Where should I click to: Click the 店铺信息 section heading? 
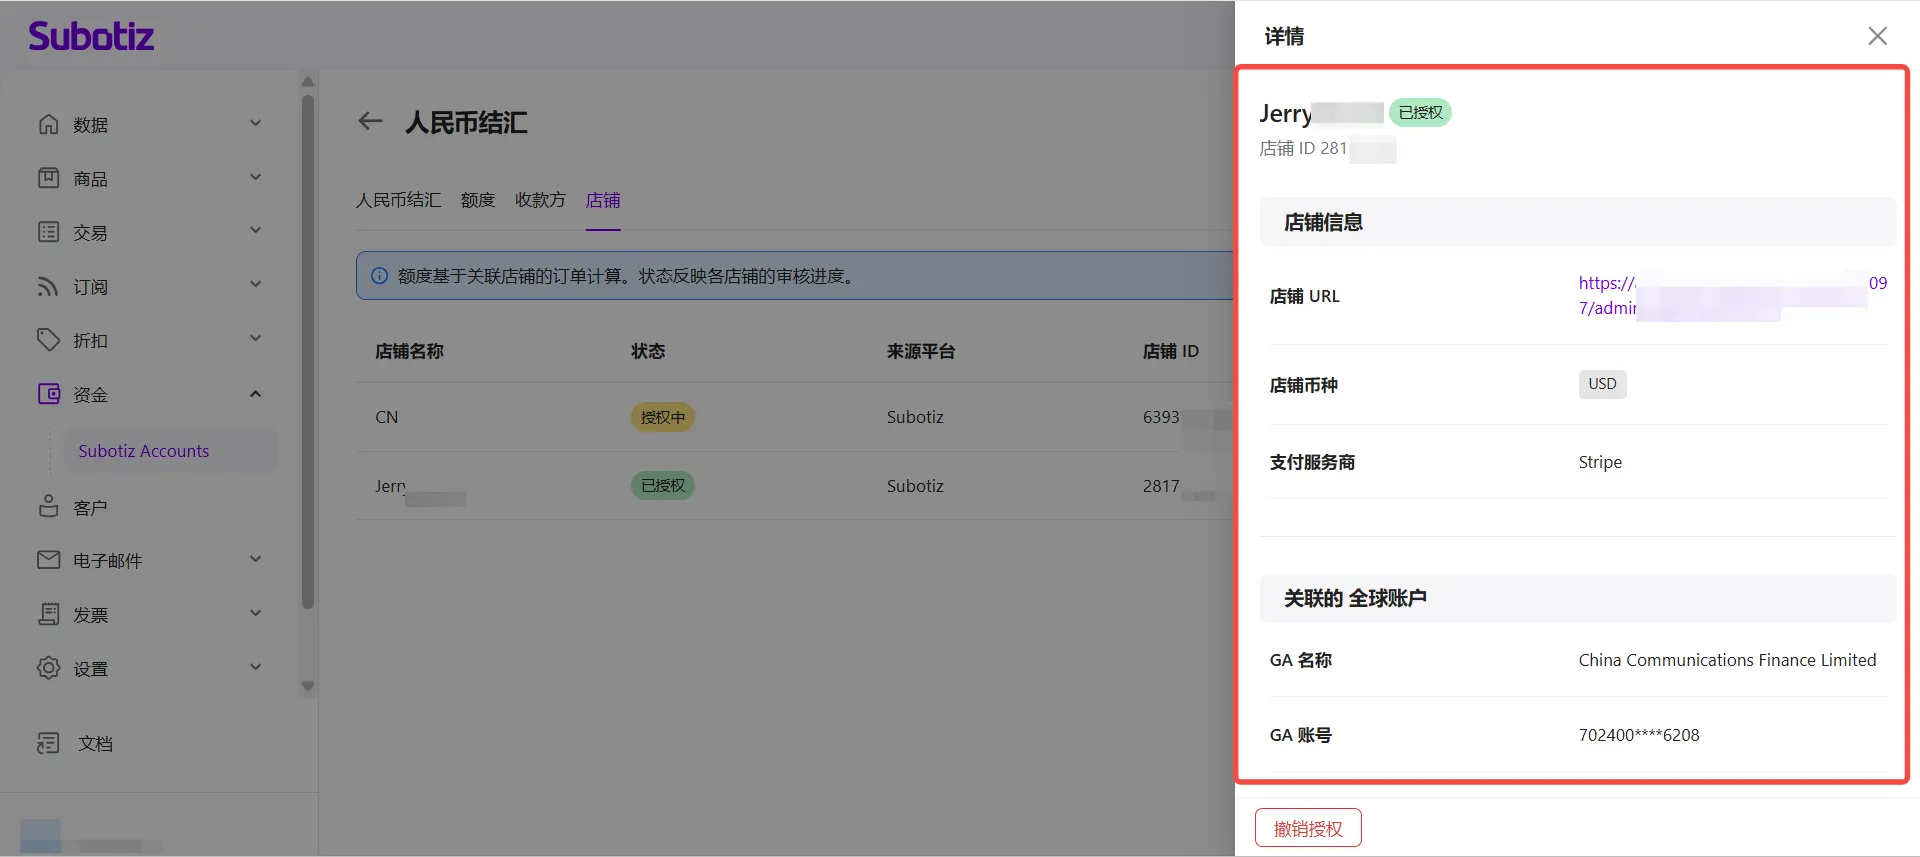pyautogui.click(x=1323, y=222)
